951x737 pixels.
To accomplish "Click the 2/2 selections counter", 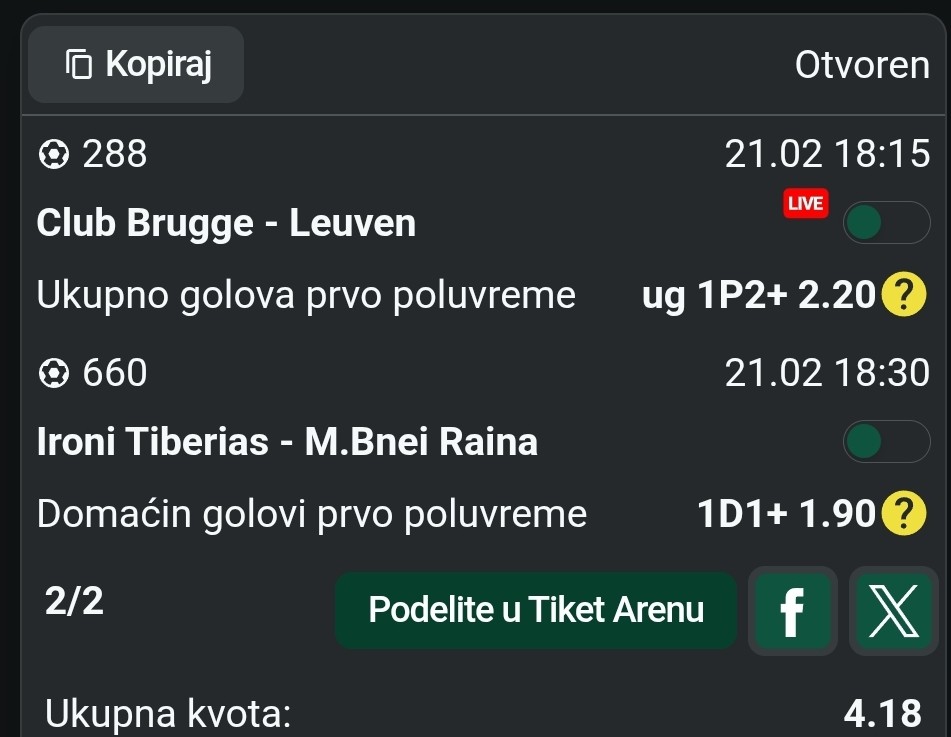I will (x=74, y=600).
